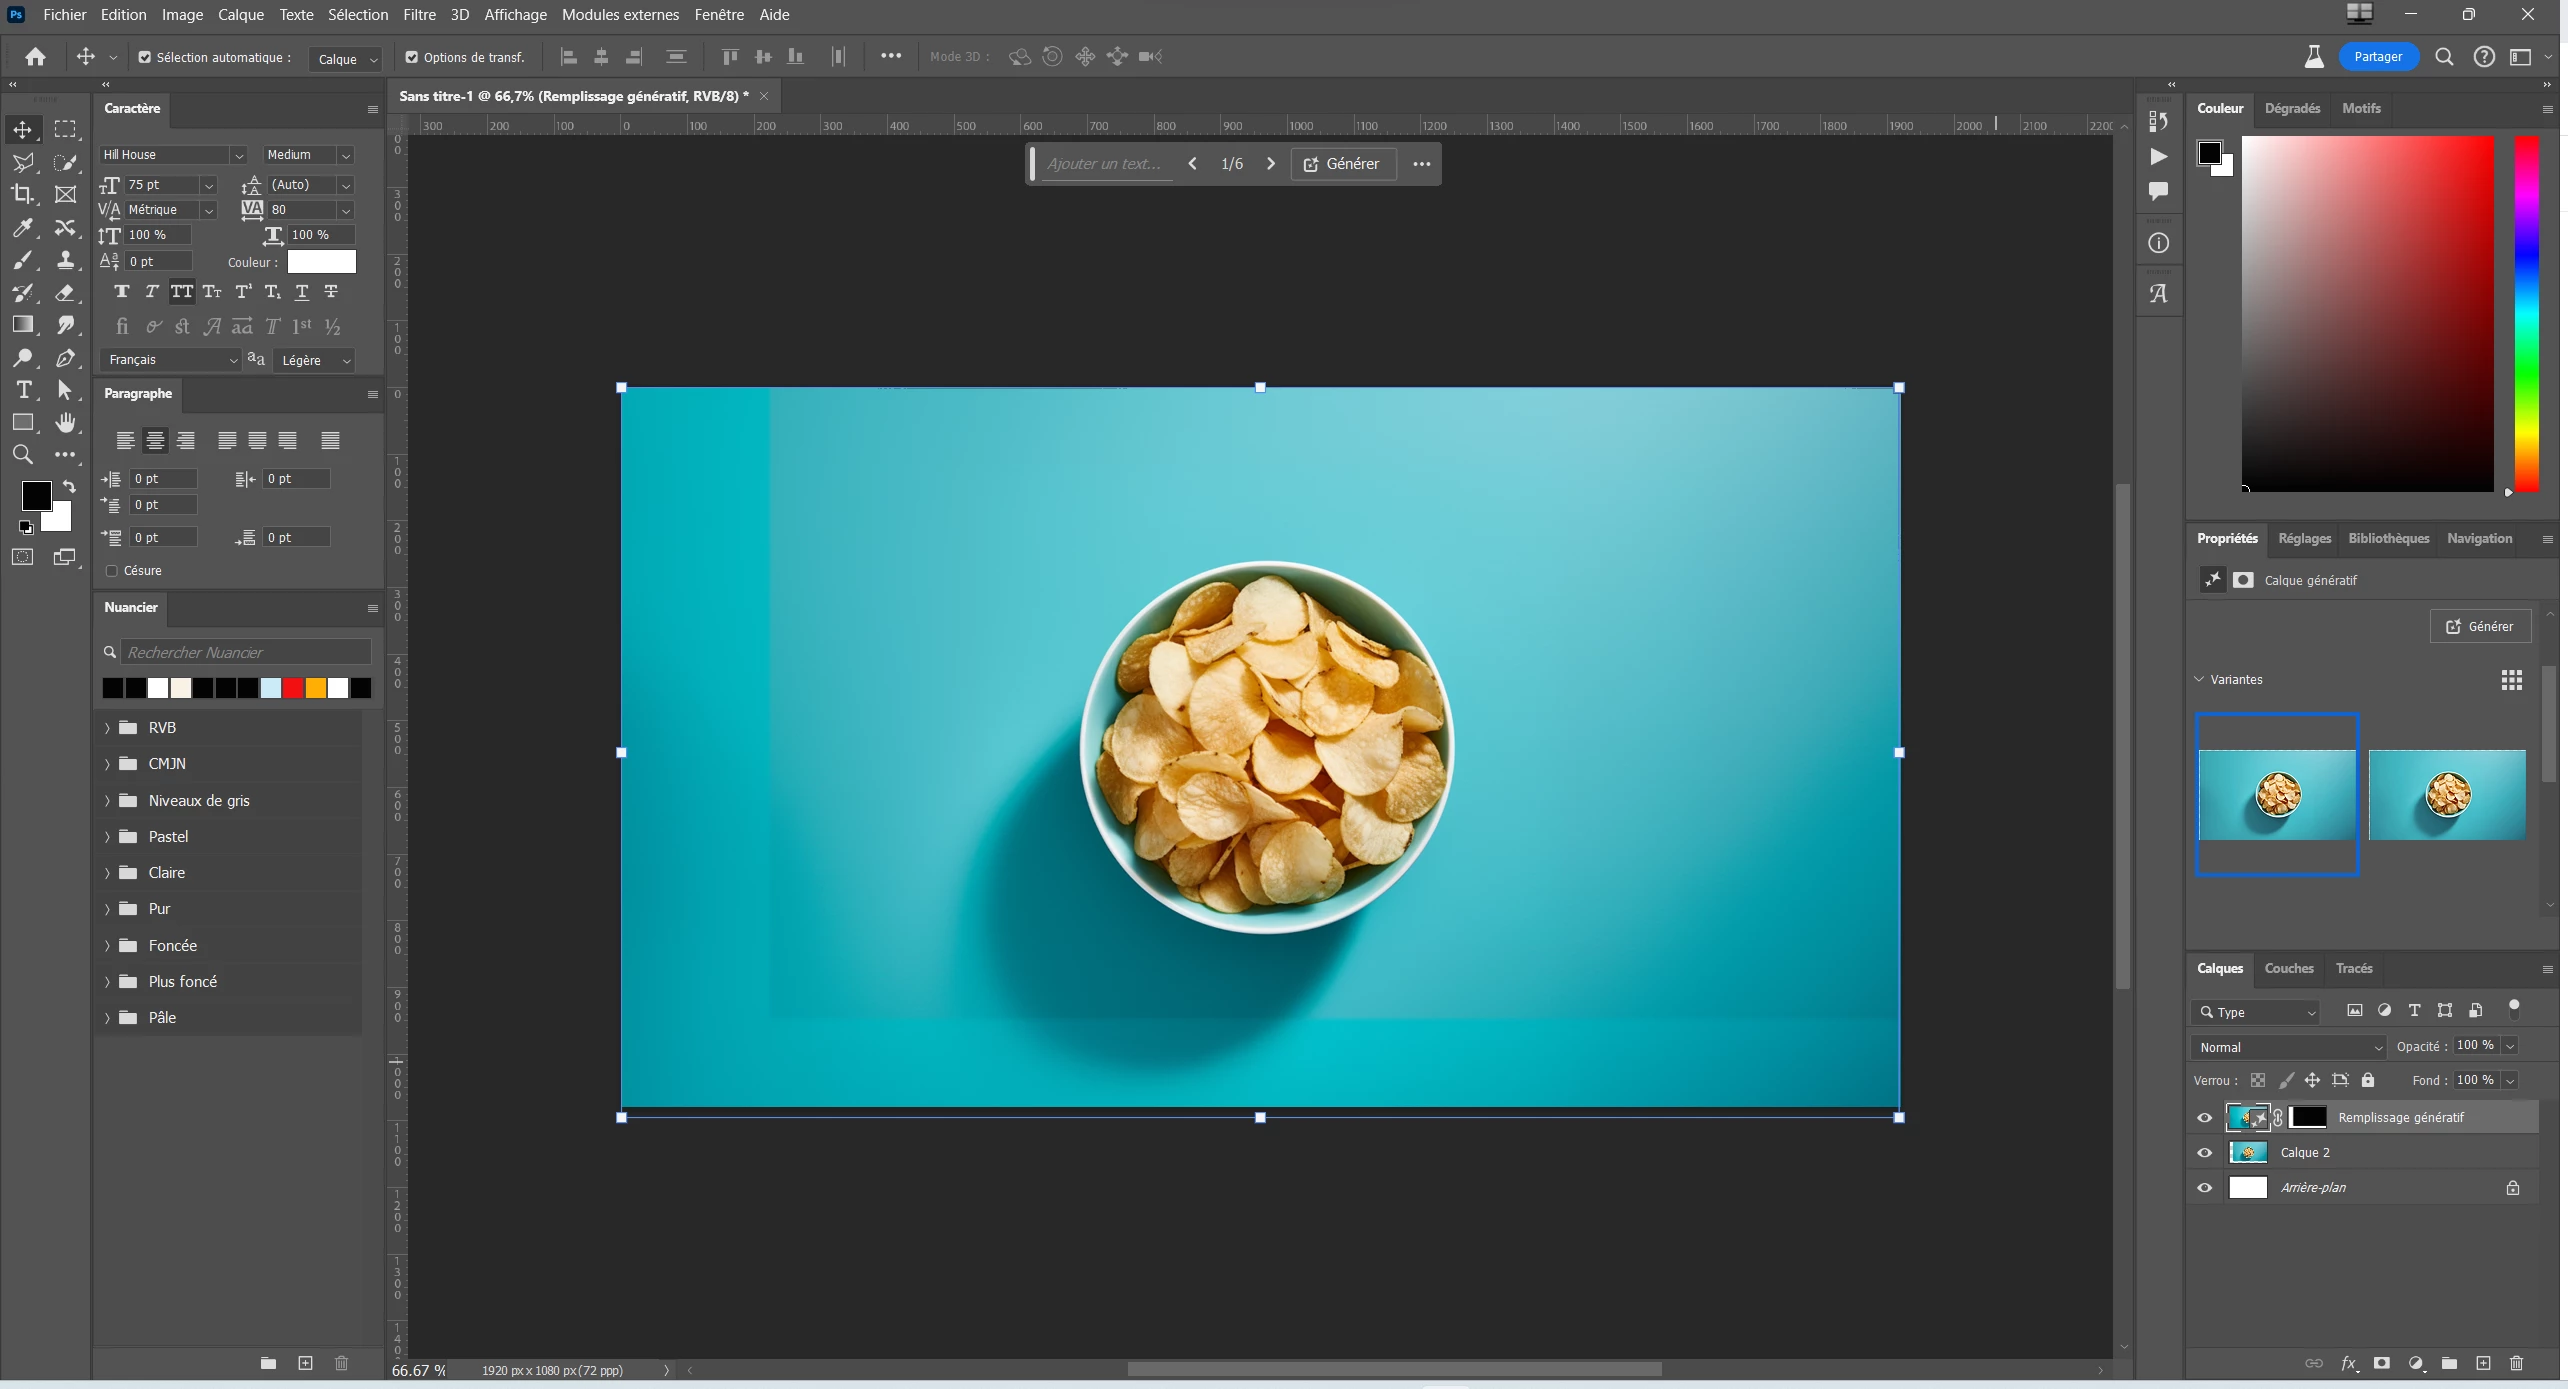Expand the Pastel swatch folder
This screenshot has height=1389, width=2568.
coord(108,837)
